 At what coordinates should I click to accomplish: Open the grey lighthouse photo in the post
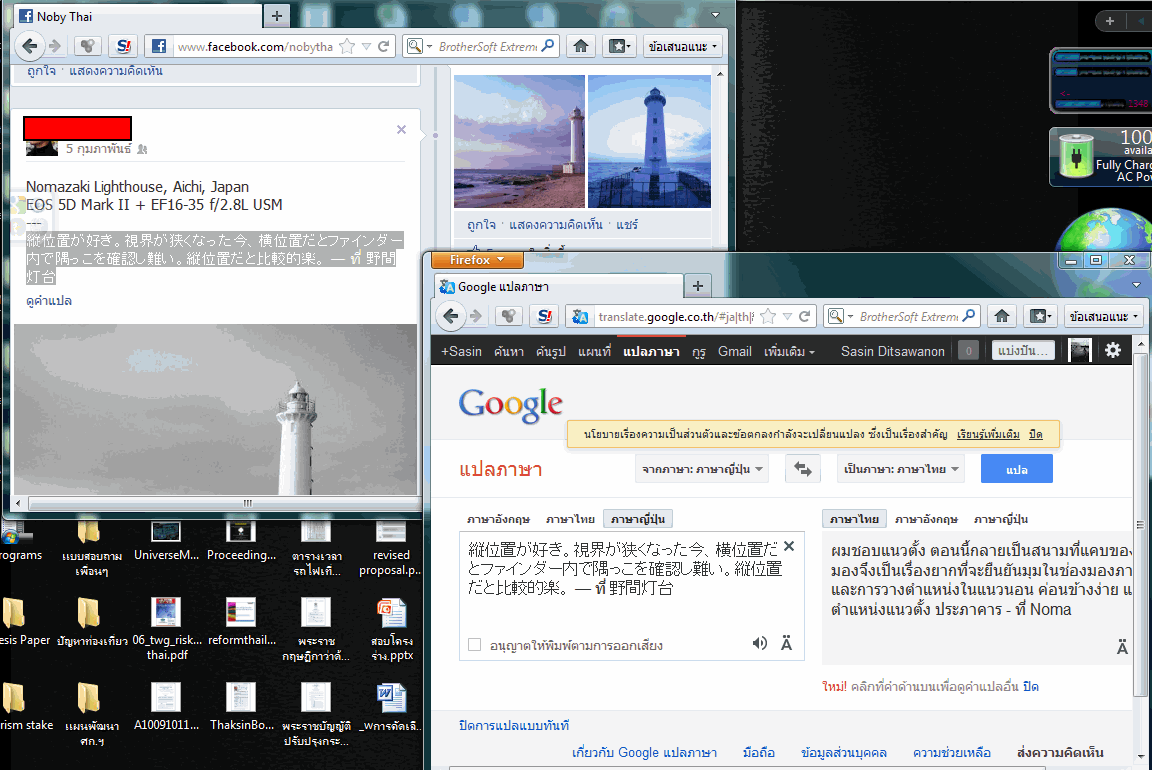pos(215,409)
